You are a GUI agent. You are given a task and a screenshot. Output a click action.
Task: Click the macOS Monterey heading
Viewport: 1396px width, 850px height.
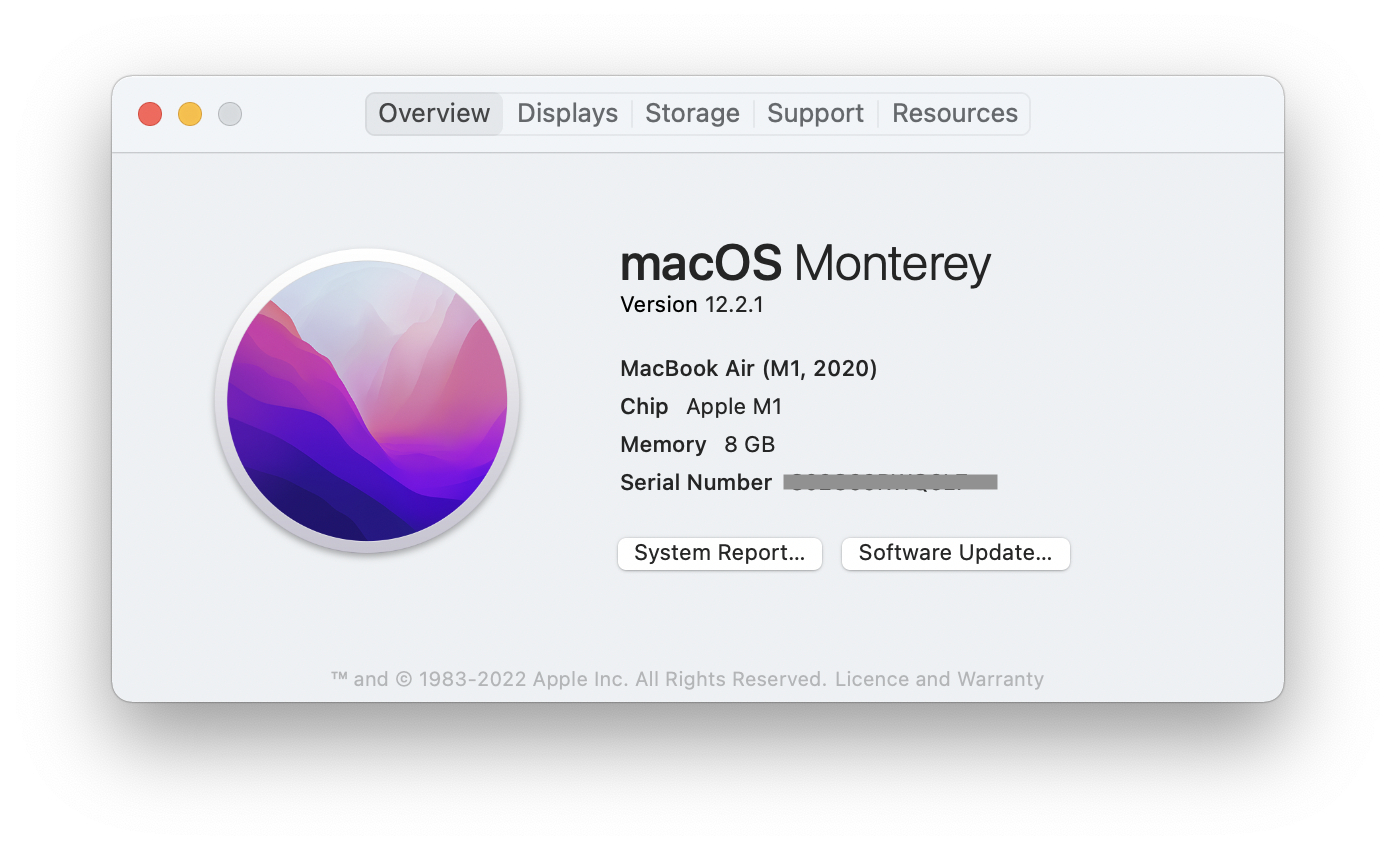coord(805,264)
